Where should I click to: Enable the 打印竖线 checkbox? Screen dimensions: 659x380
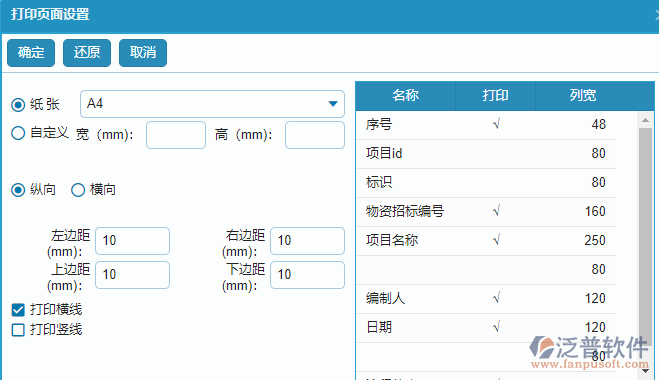[x=18, y=330]
